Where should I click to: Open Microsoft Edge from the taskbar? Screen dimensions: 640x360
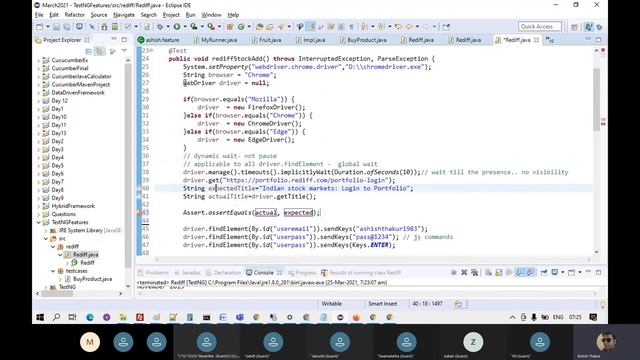[x=90, y=317]
